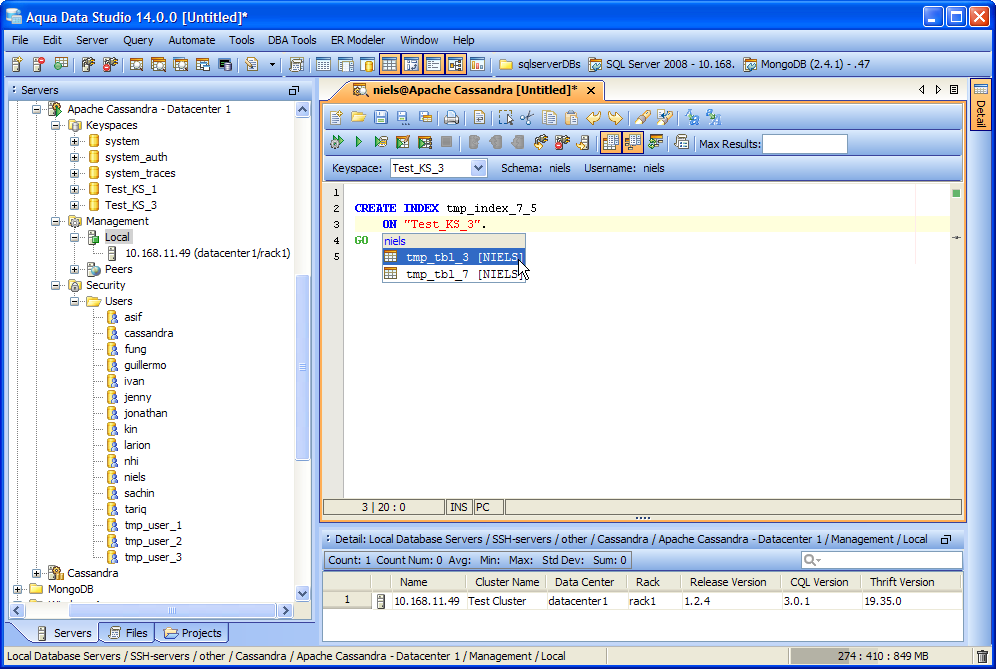Click the document list icon right of tab arrows
996x669 pixels.
954,90
